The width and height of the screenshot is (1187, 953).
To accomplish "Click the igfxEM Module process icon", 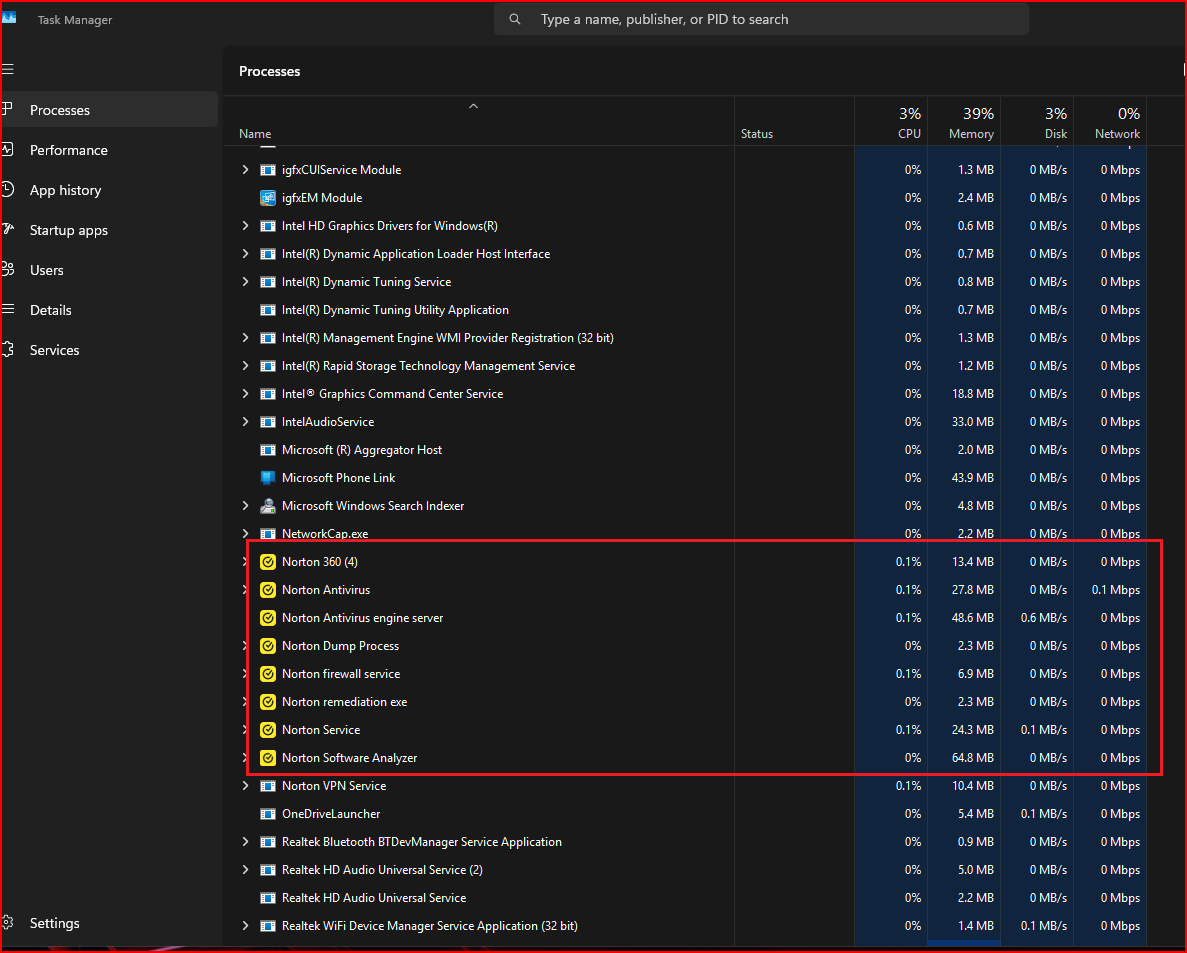I will pyautogui.click(x=268, y=198).
